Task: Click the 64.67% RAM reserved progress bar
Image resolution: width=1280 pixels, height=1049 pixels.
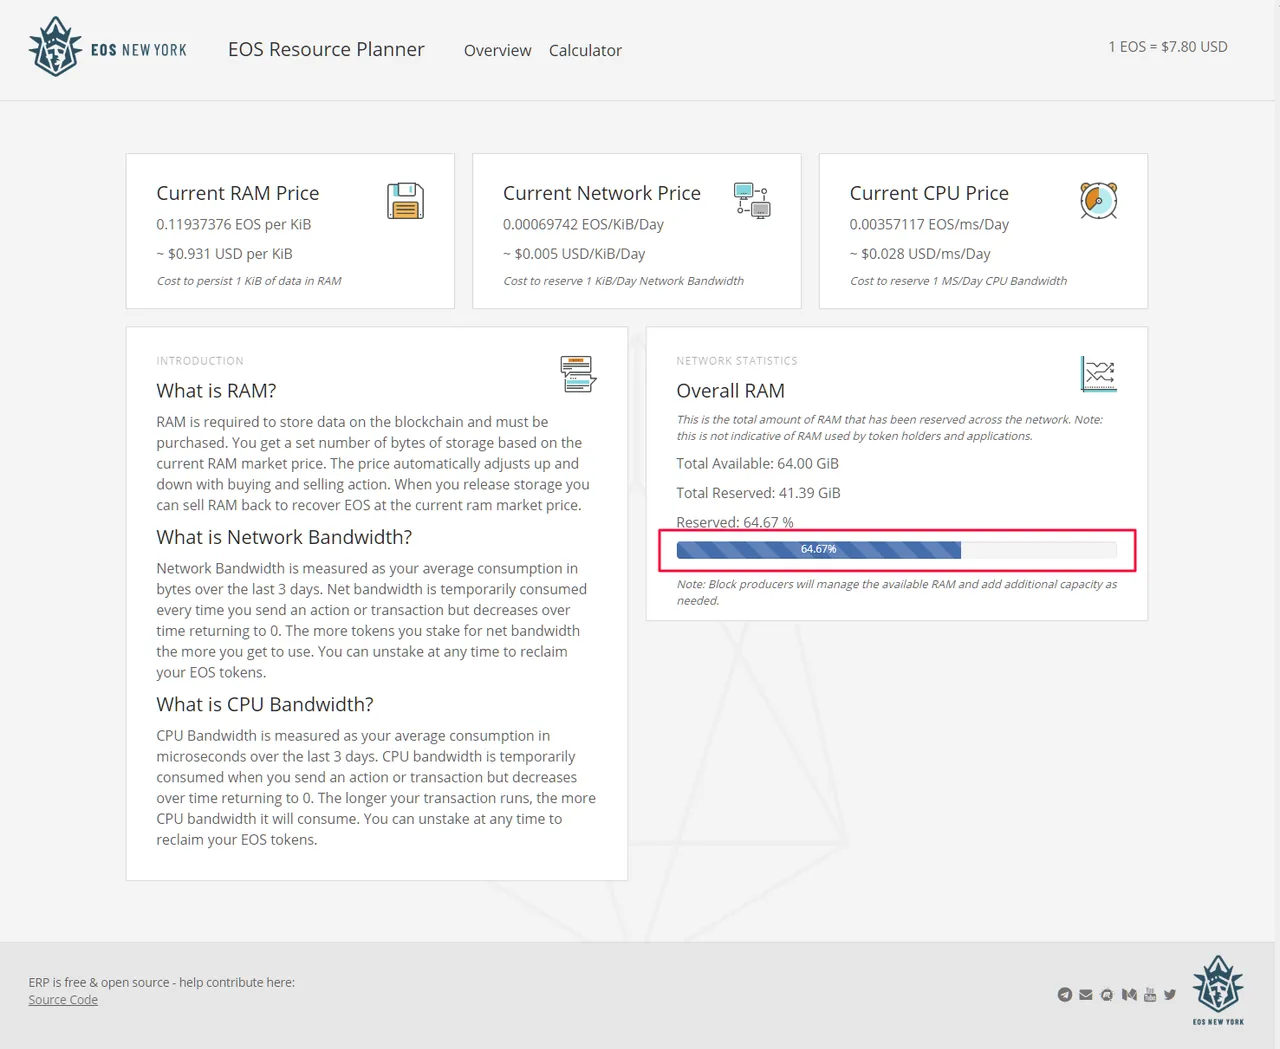Action: pyautogui.click(x=897, y=550)
